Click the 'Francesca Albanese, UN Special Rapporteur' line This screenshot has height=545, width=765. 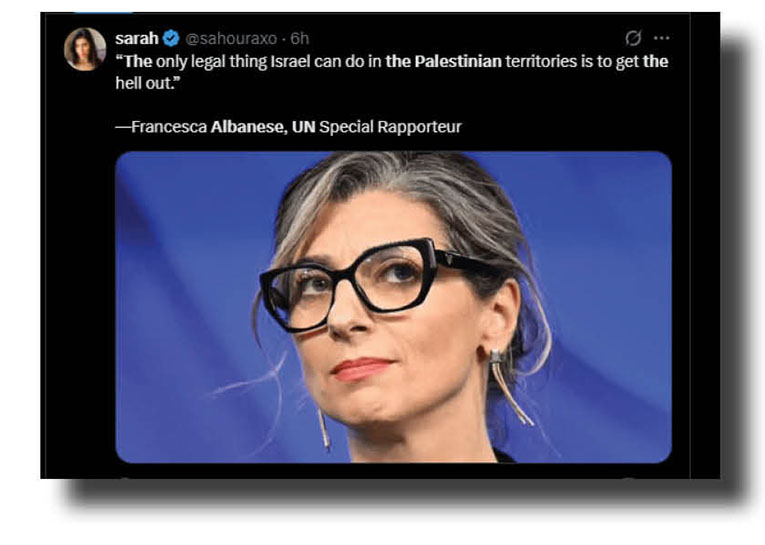coord(288,127)
